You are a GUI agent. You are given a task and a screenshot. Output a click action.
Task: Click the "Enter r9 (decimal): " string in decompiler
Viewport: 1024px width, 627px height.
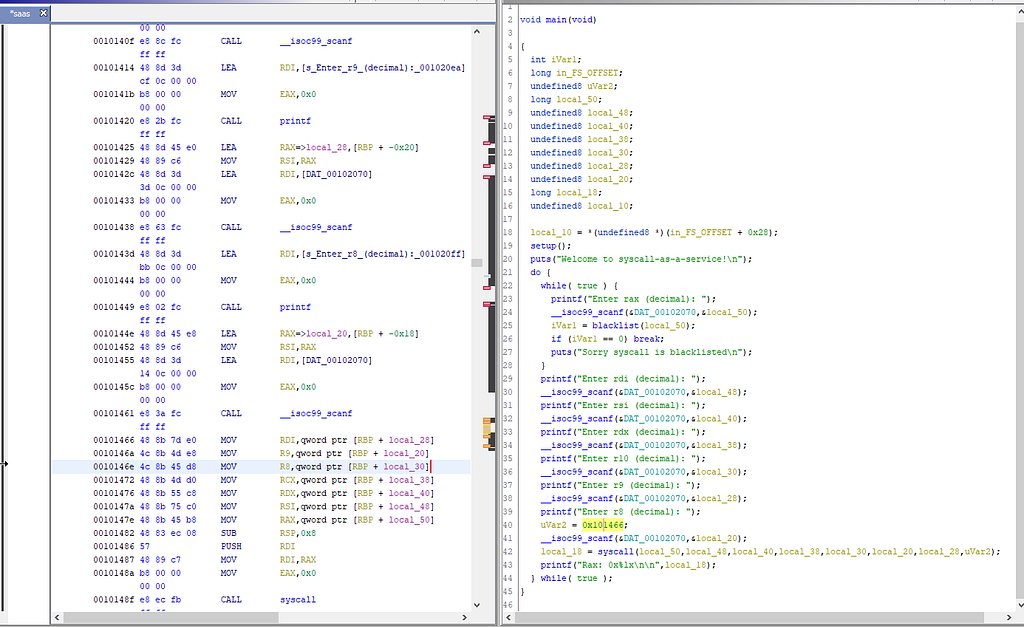[x=633, y=485]
